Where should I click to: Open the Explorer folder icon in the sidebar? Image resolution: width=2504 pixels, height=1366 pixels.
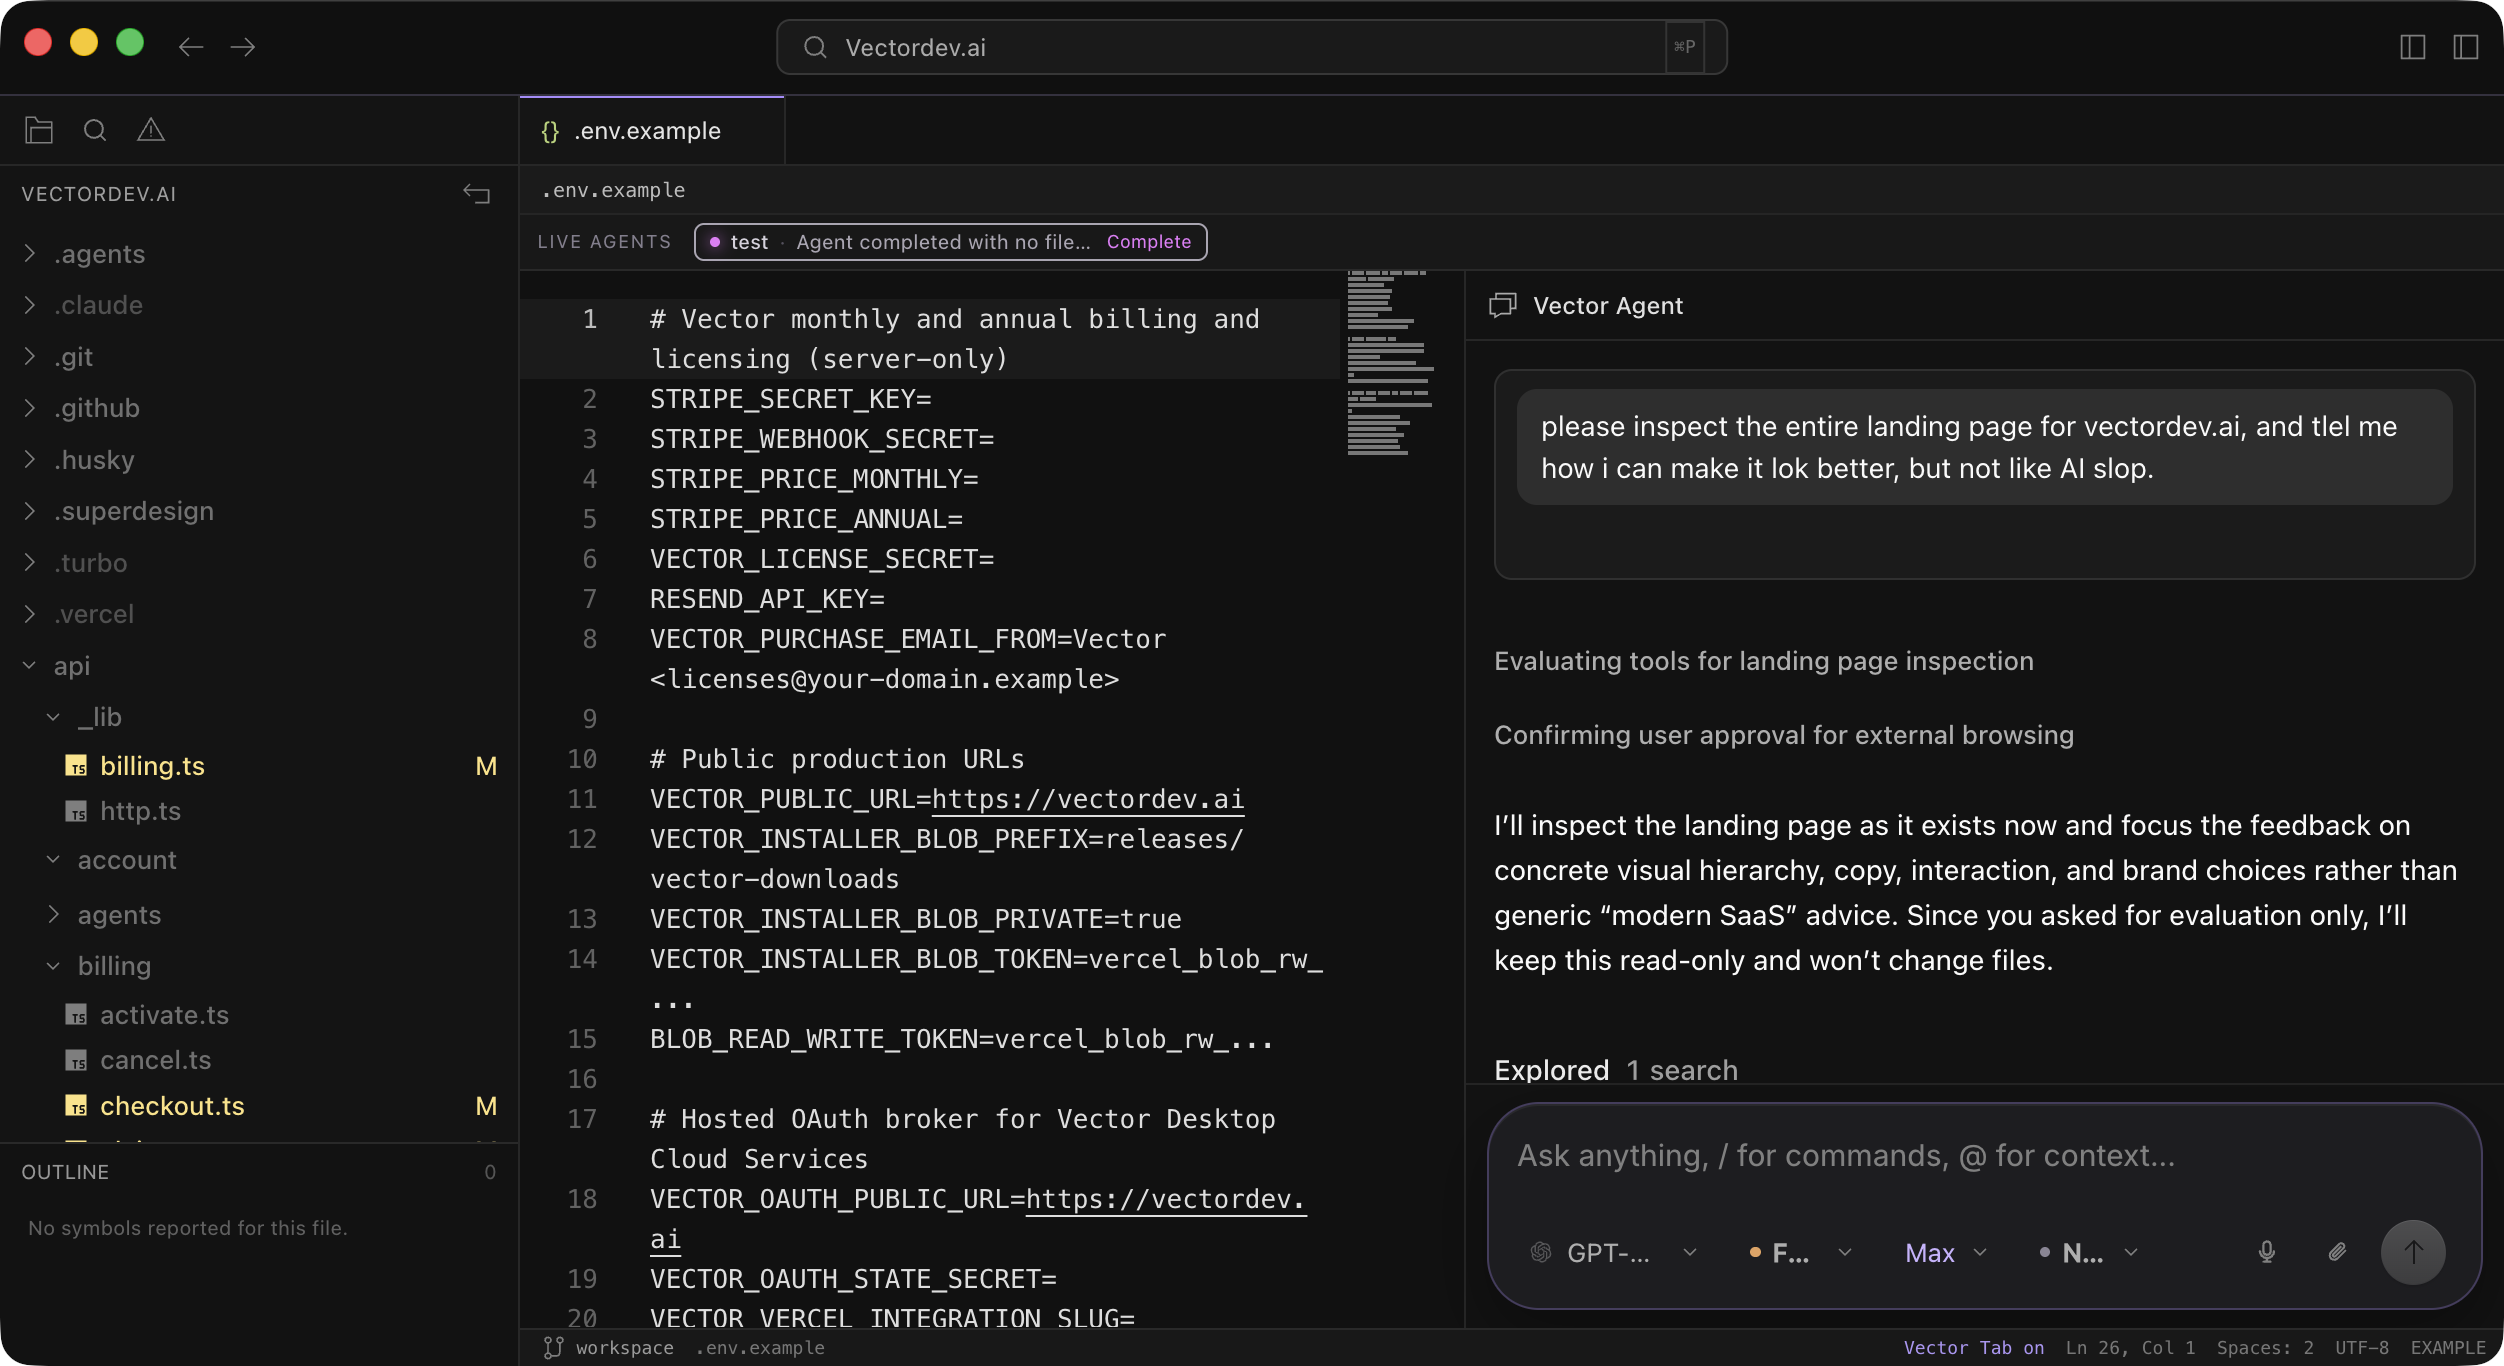coord(39,130)
